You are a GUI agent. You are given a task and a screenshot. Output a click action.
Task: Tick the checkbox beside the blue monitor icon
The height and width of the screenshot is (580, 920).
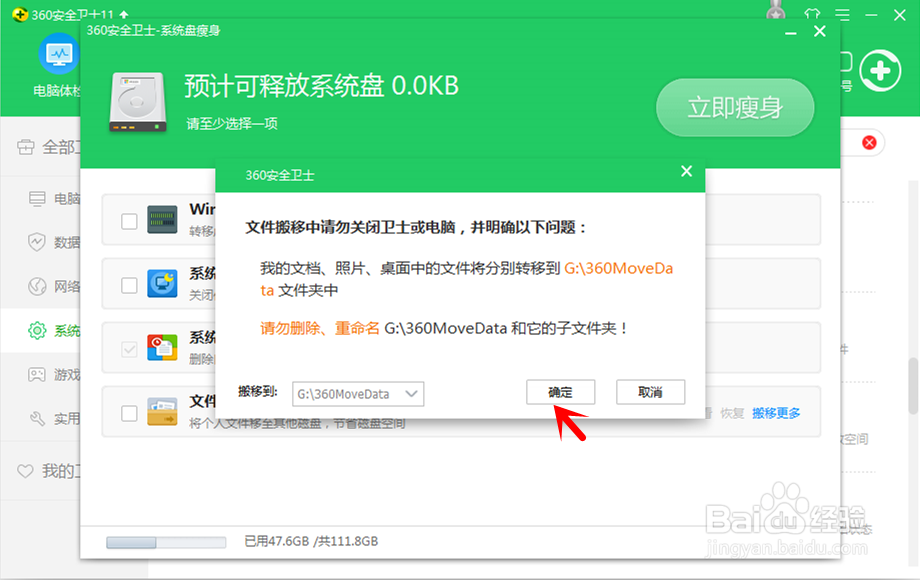tap(129, 286)
